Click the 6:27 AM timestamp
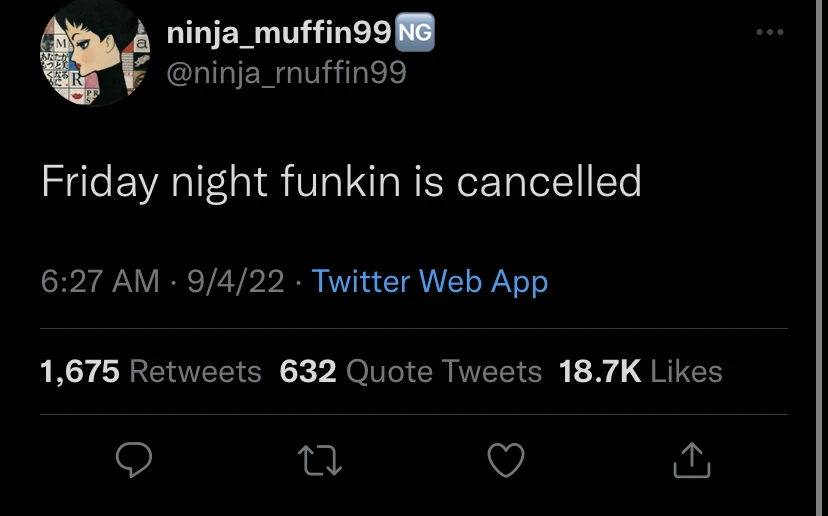 [x=100, y=282]
